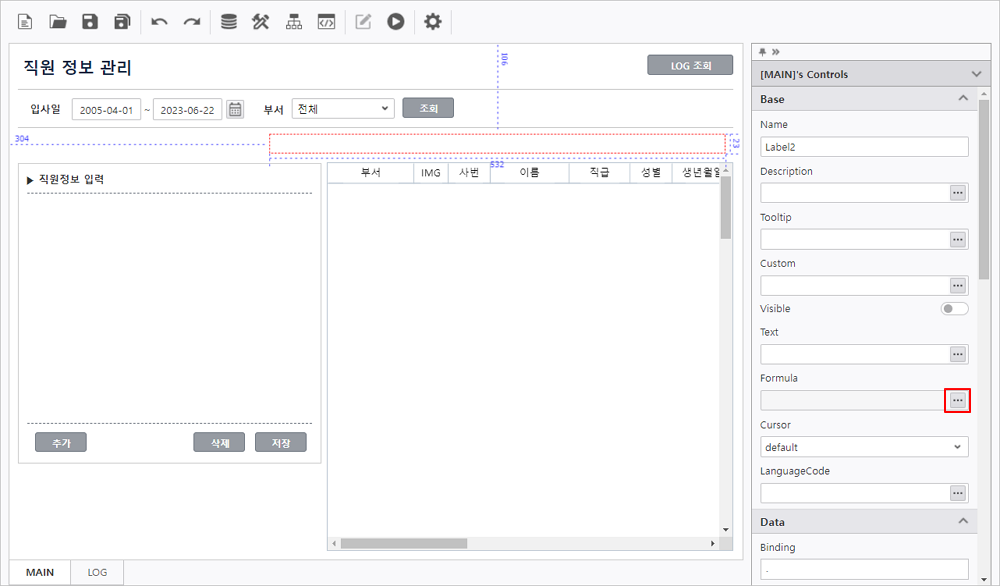The image size is (1000, 586).
Task: Click the new document icon in toolbar
Action: tap(25, 21)
